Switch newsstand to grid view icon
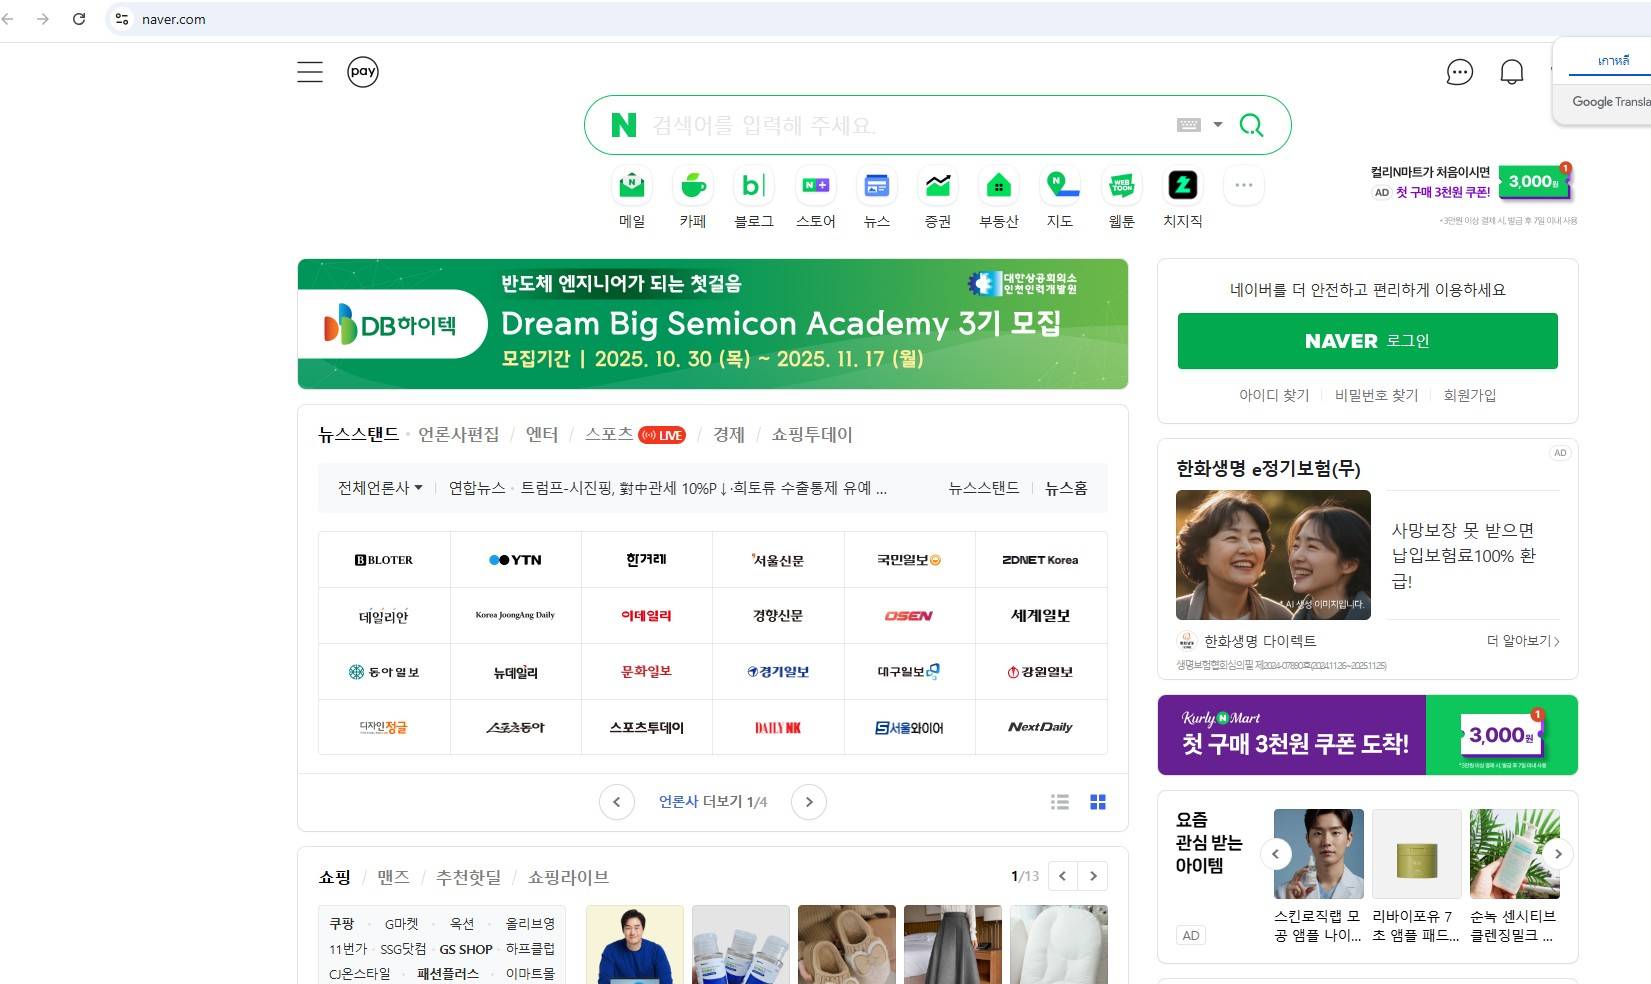Screen dimensions: 1651x984 pyautogui.click(x=1098, y=802)
